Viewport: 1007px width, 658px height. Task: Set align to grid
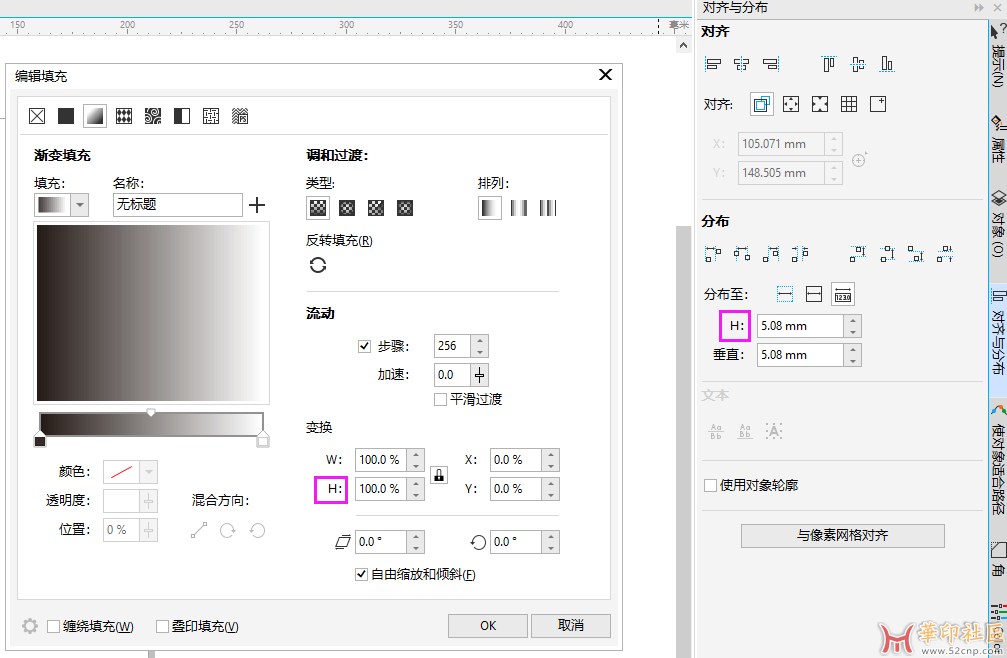pyautogui.click(x=849, y=104)
